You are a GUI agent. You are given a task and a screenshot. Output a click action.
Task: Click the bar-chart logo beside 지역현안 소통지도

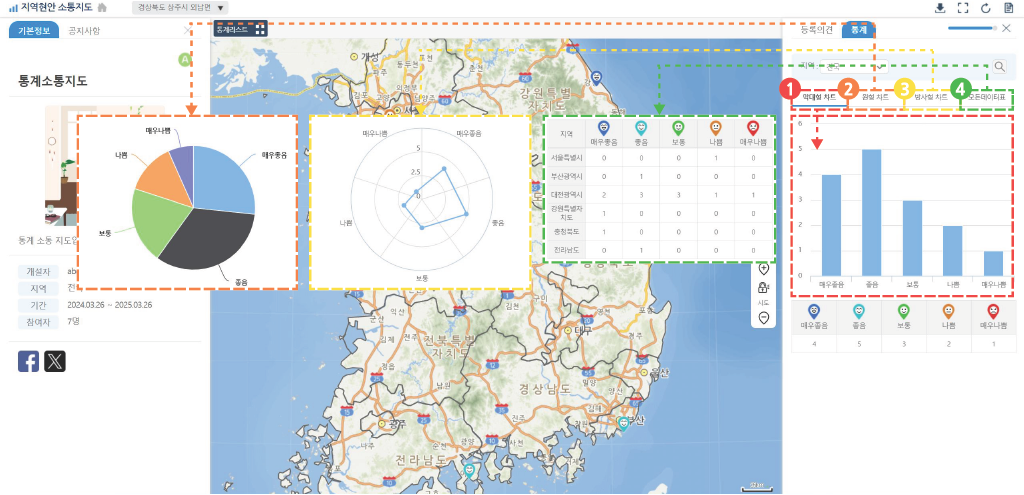[x=13, y=8]
